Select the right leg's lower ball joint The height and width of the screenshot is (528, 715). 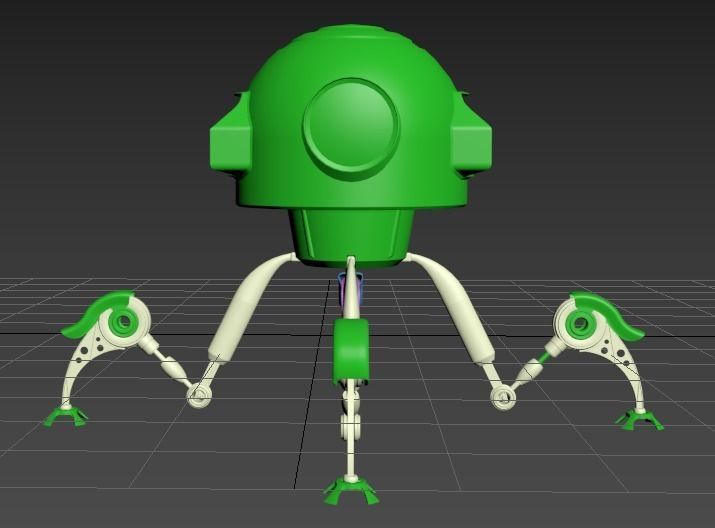(502, 397)
